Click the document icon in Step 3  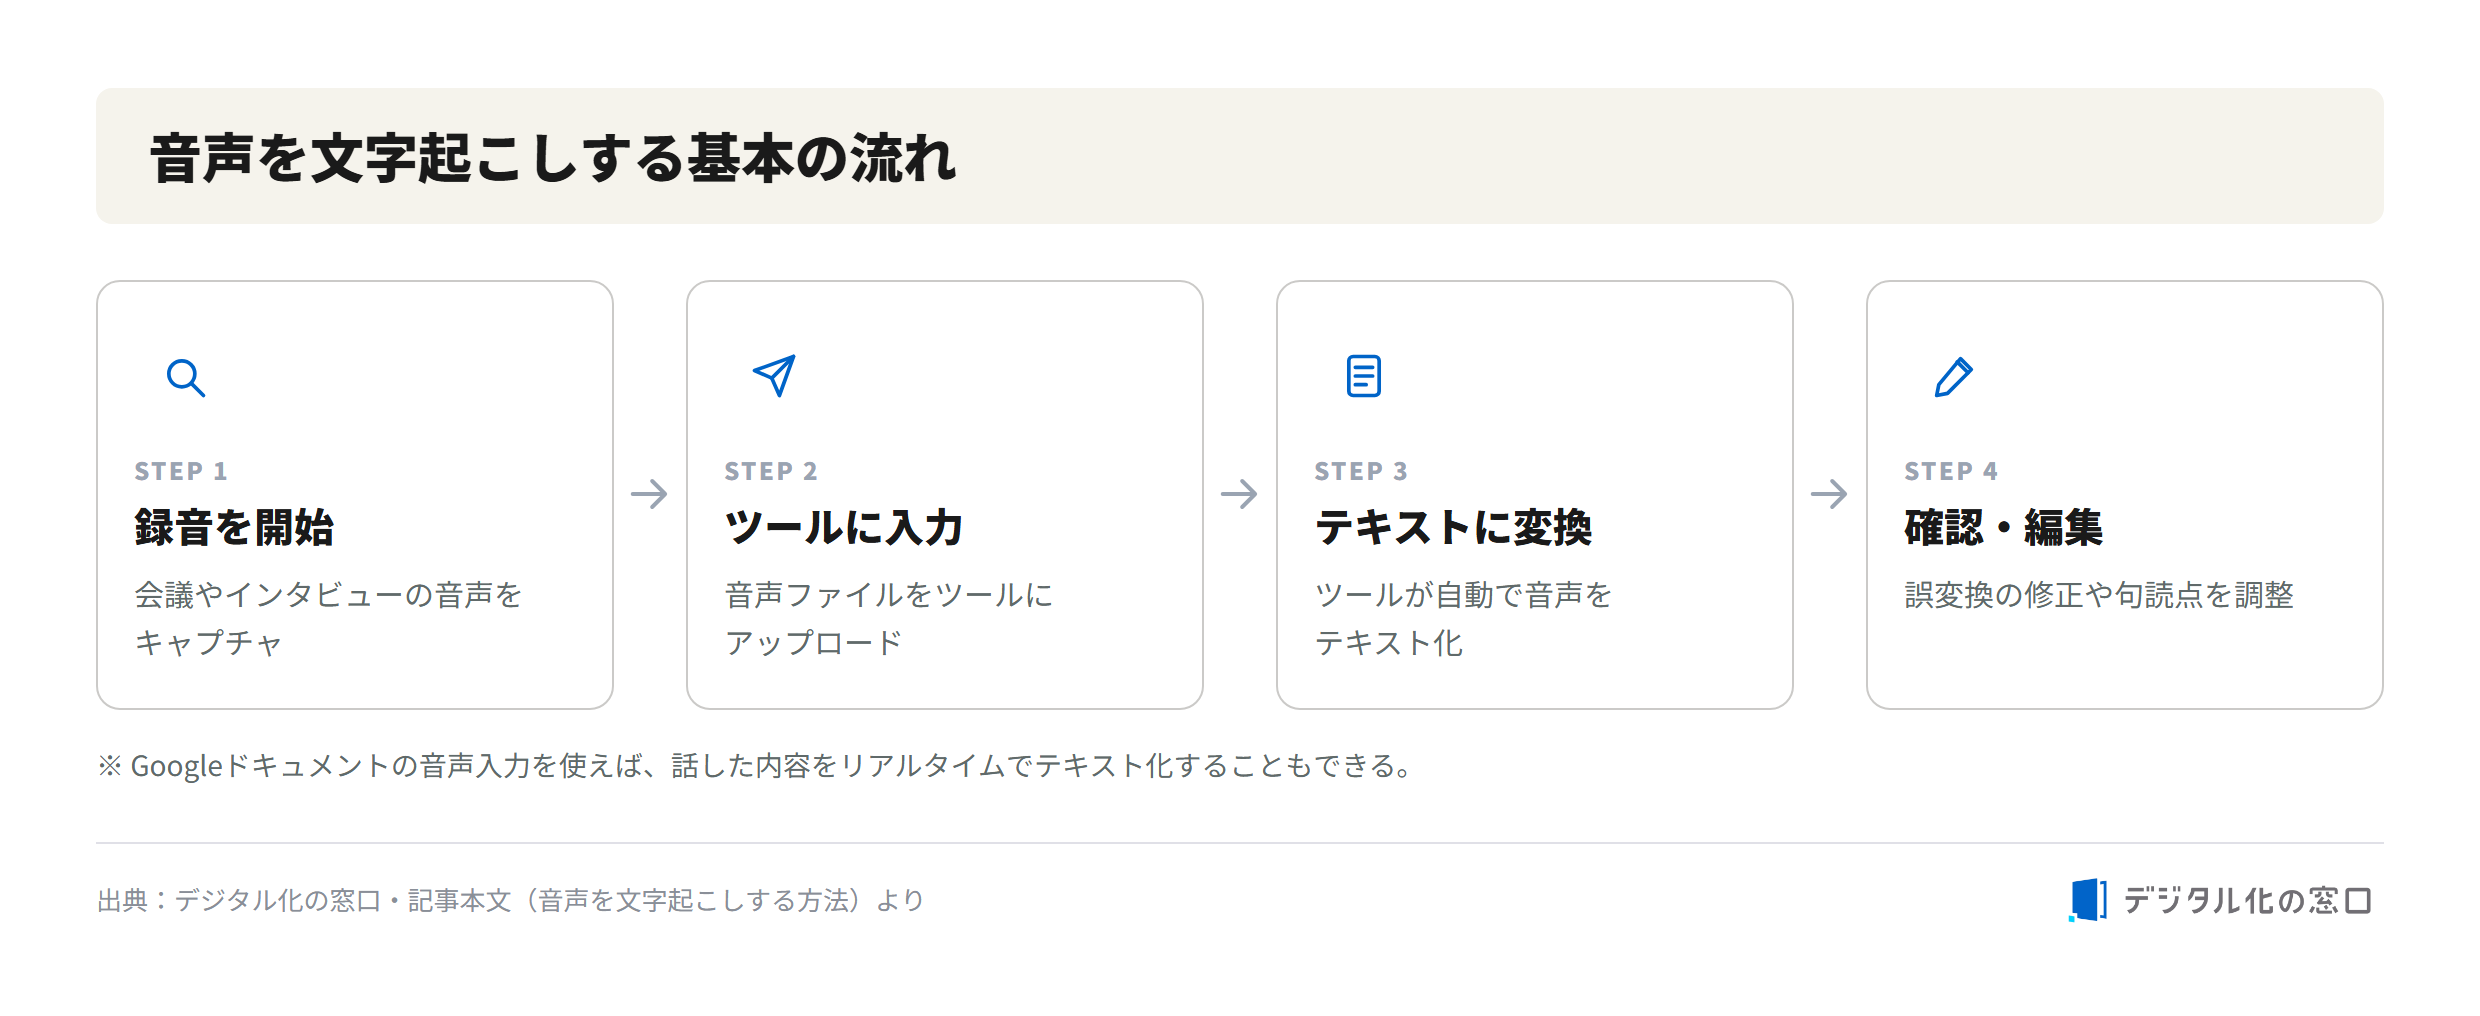pyautogui.click(x=1364, y=376)
